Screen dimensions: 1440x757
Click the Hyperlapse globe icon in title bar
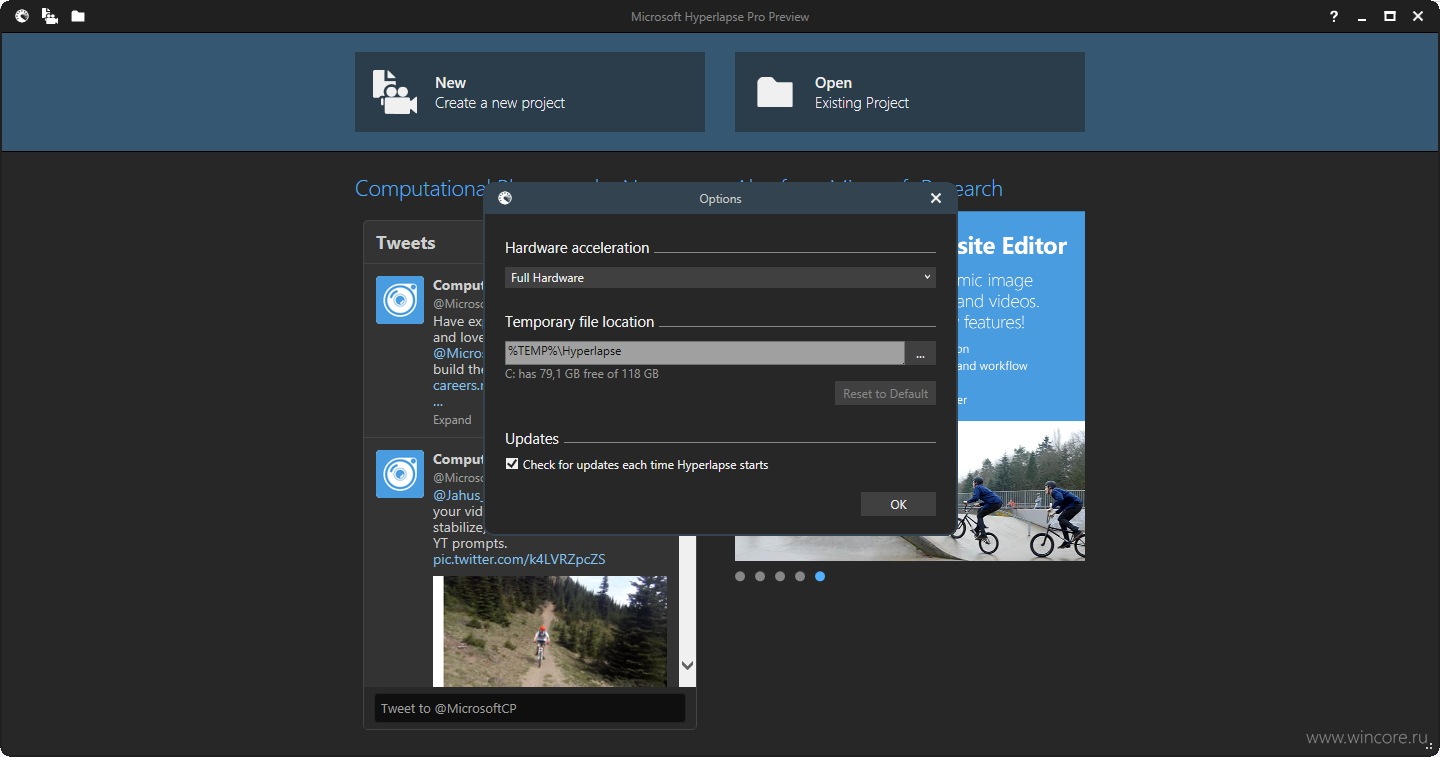pyautogui.click(x=22, y=16)
